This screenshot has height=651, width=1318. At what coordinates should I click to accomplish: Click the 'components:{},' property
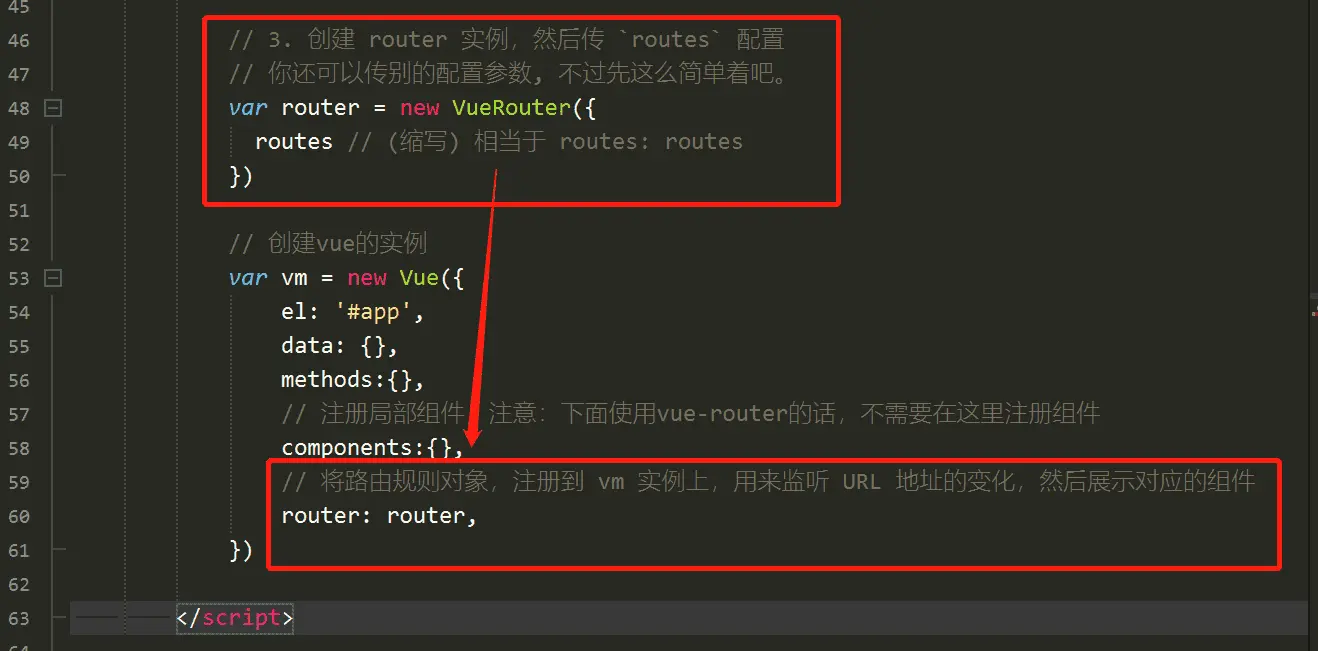click(x=372, y=448)
